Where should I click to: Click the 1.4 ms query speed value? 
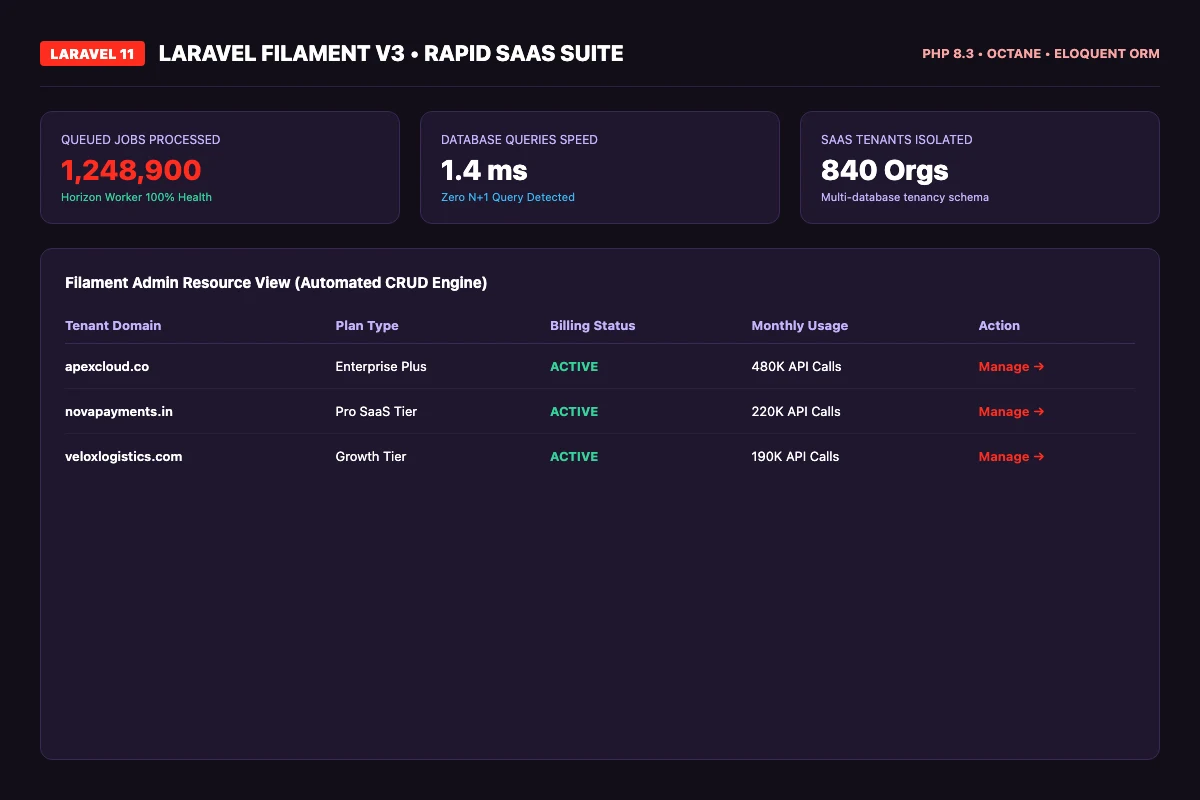pyautogui.click(x=484, y=170)
